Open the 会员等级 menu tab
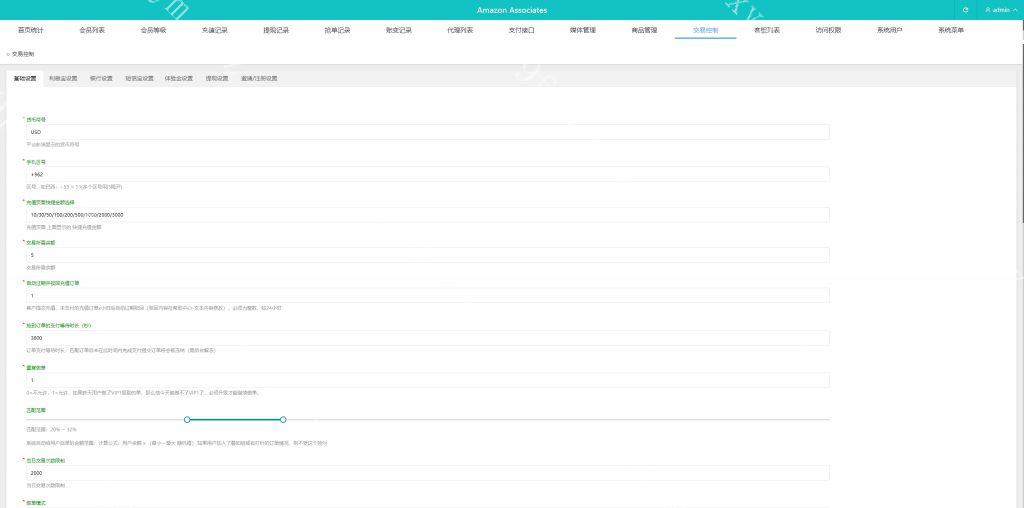This screenshot has width=1024, height=508. (x=153, y=30)
